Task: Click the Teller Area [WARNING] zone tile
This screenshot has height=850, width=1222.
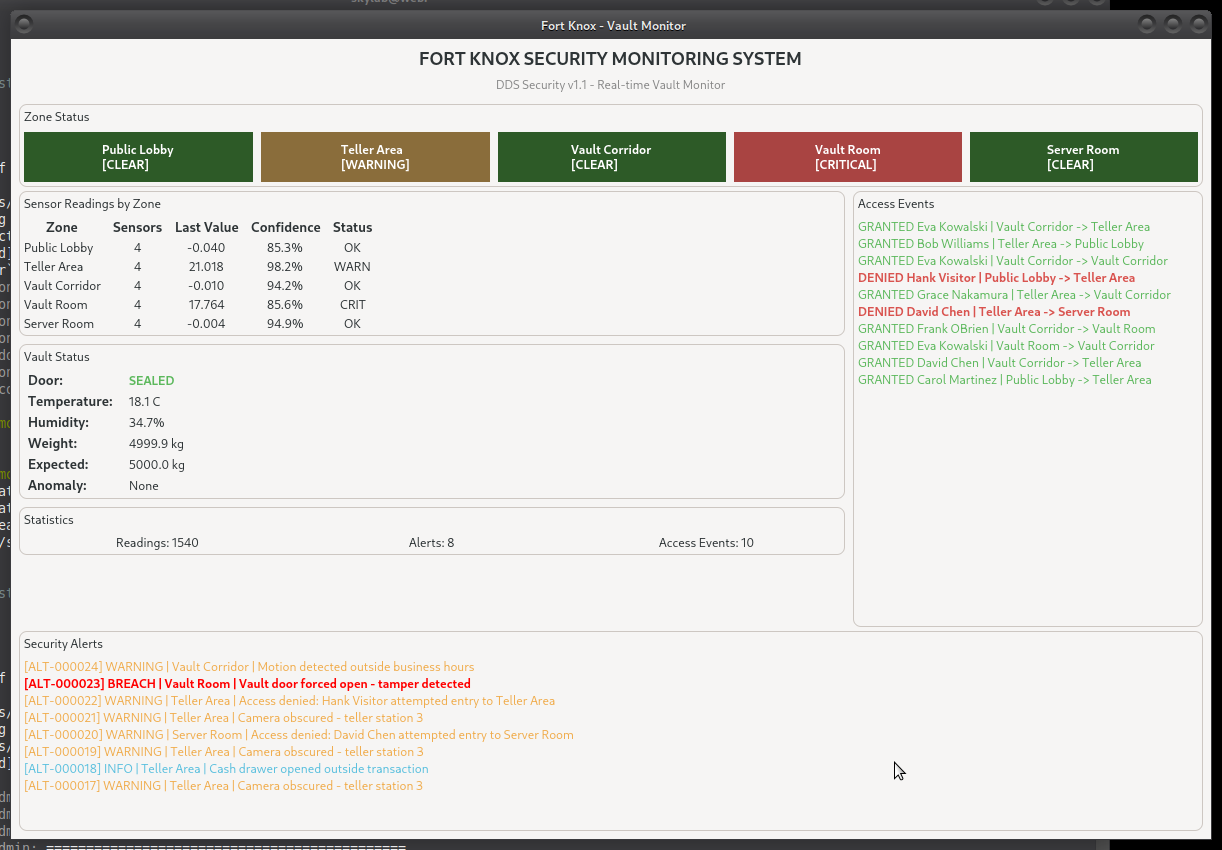Action: tap(375, 157)
